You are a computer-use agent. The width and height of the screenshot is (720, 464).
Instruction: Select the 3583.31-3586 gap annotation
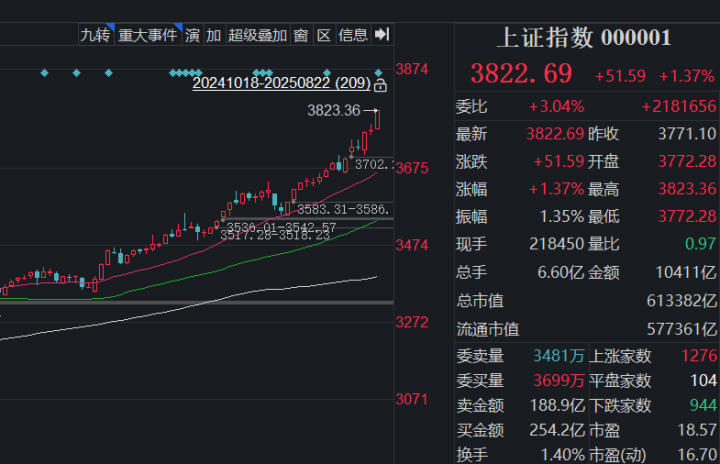[343, 209]
